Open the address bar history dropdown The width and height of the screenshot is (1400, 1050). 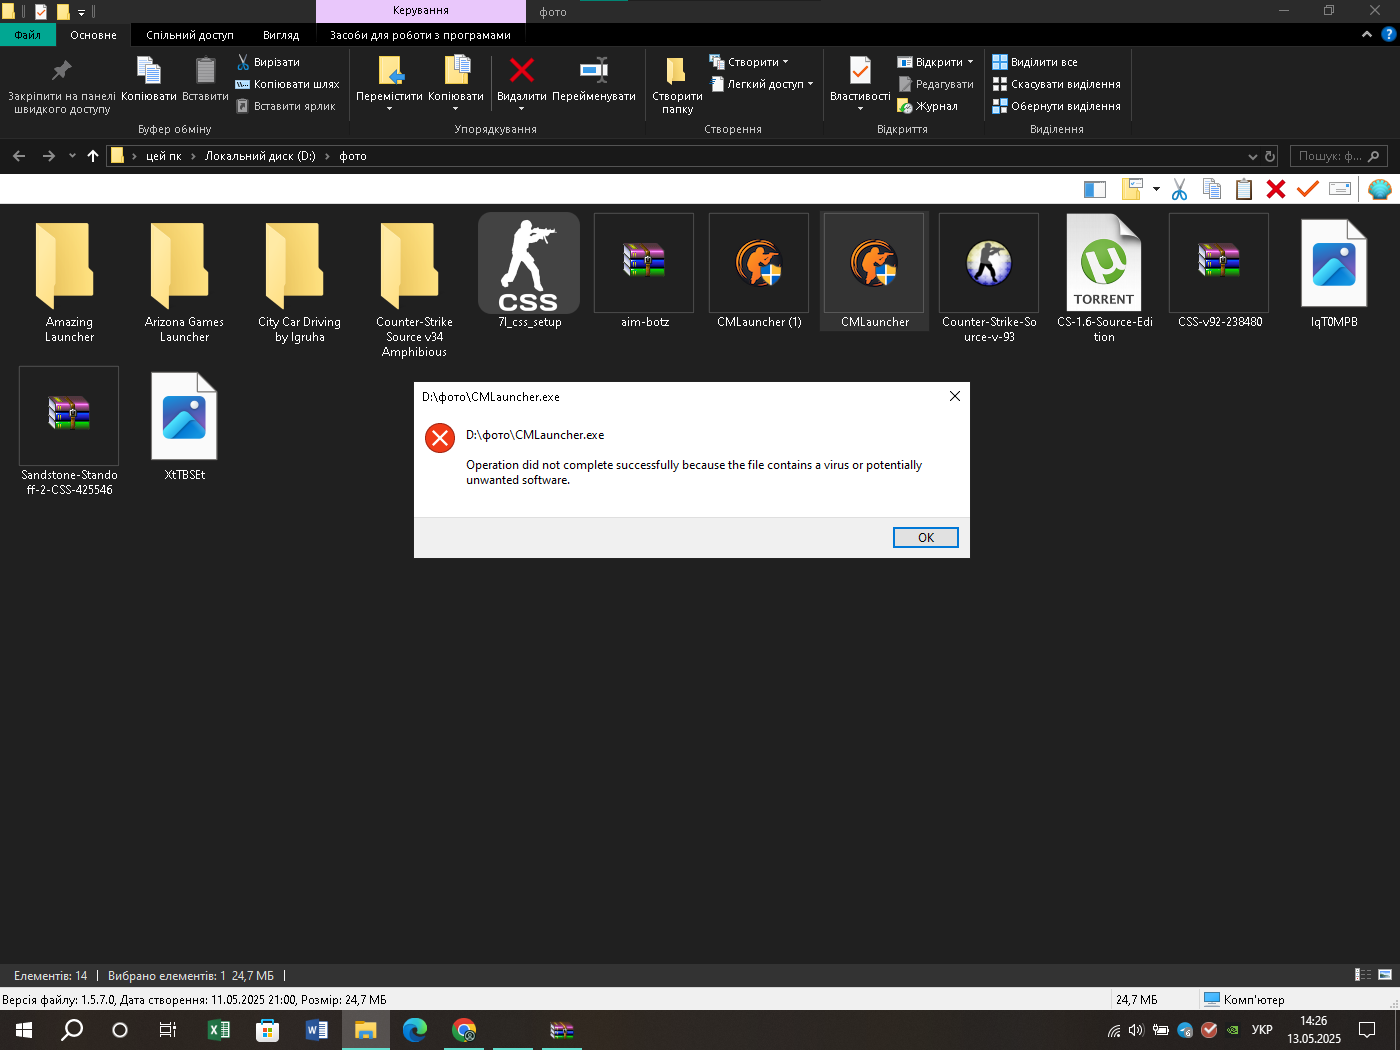tap(1252, 156)
